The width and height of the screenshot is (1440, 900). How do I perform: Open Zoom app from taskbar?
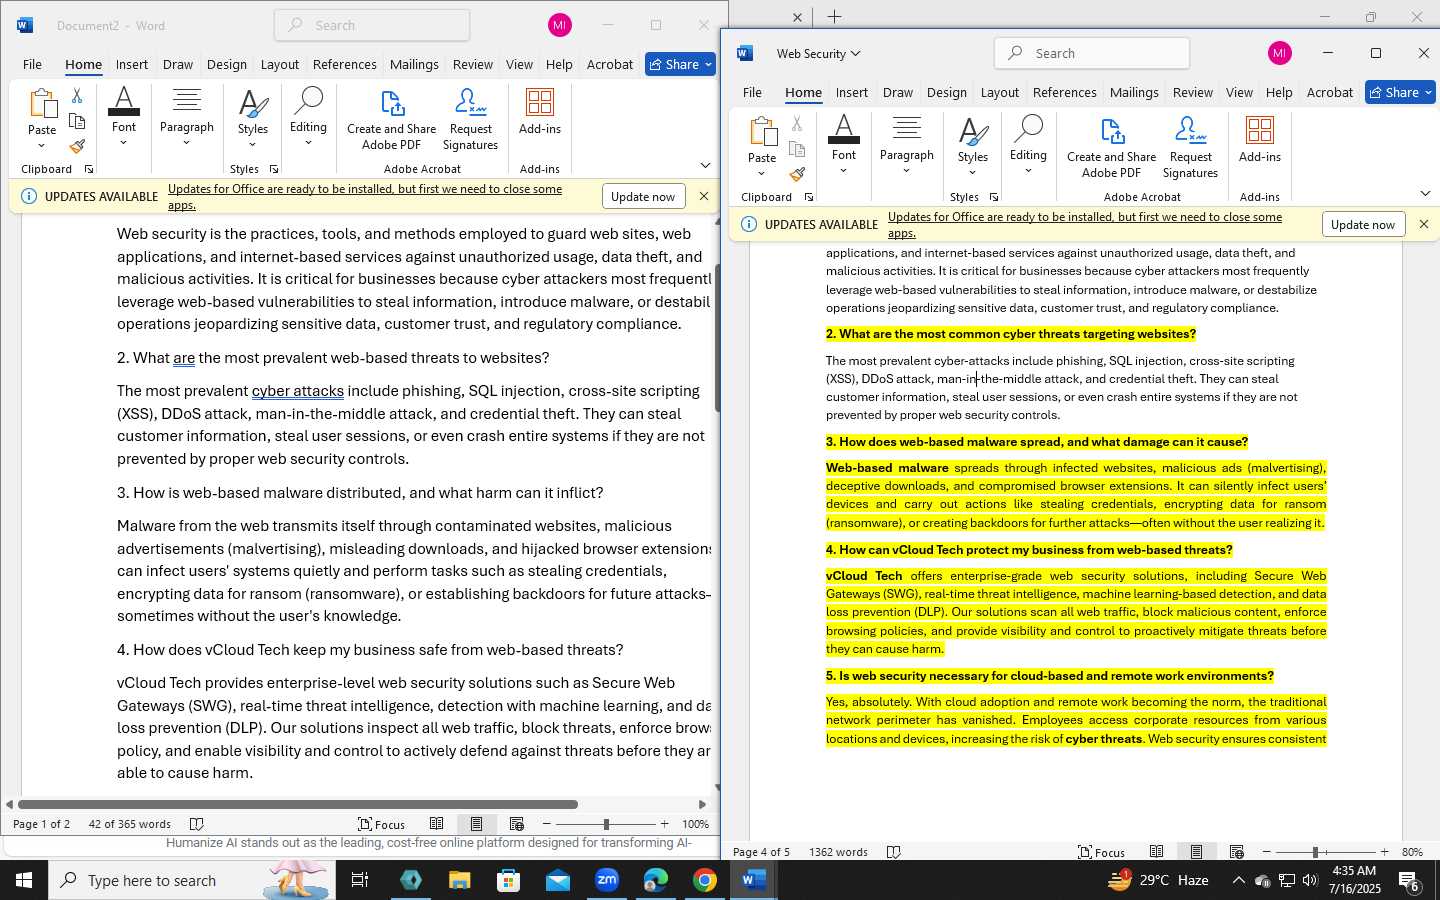pyautogui.click(x=607, y=880)
